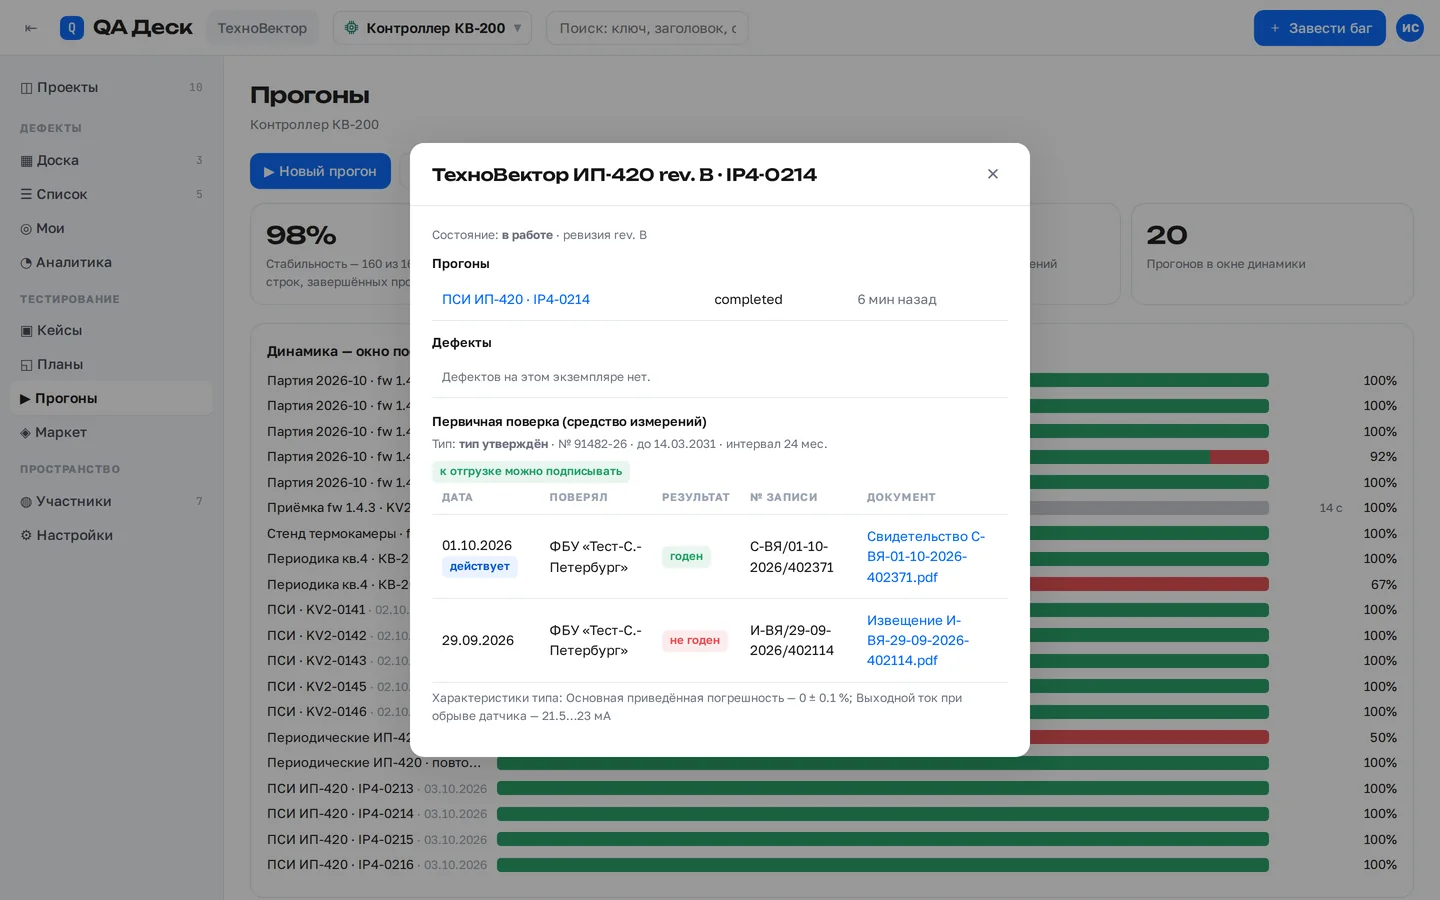Select run row ПСИ · KV2-0141
1440x900 pixels.
pos(832,610)
